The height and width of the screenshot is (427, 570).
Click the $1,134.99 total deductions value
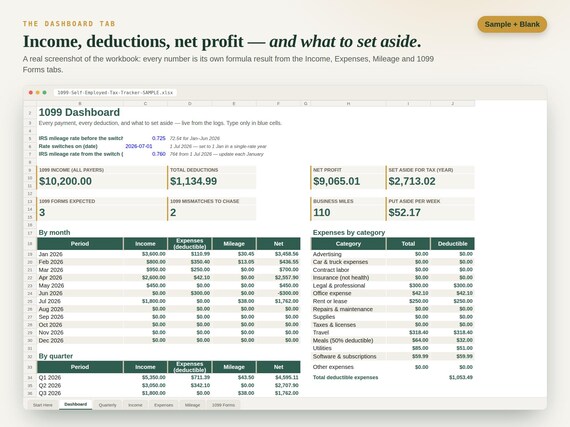tap(193, 181)
